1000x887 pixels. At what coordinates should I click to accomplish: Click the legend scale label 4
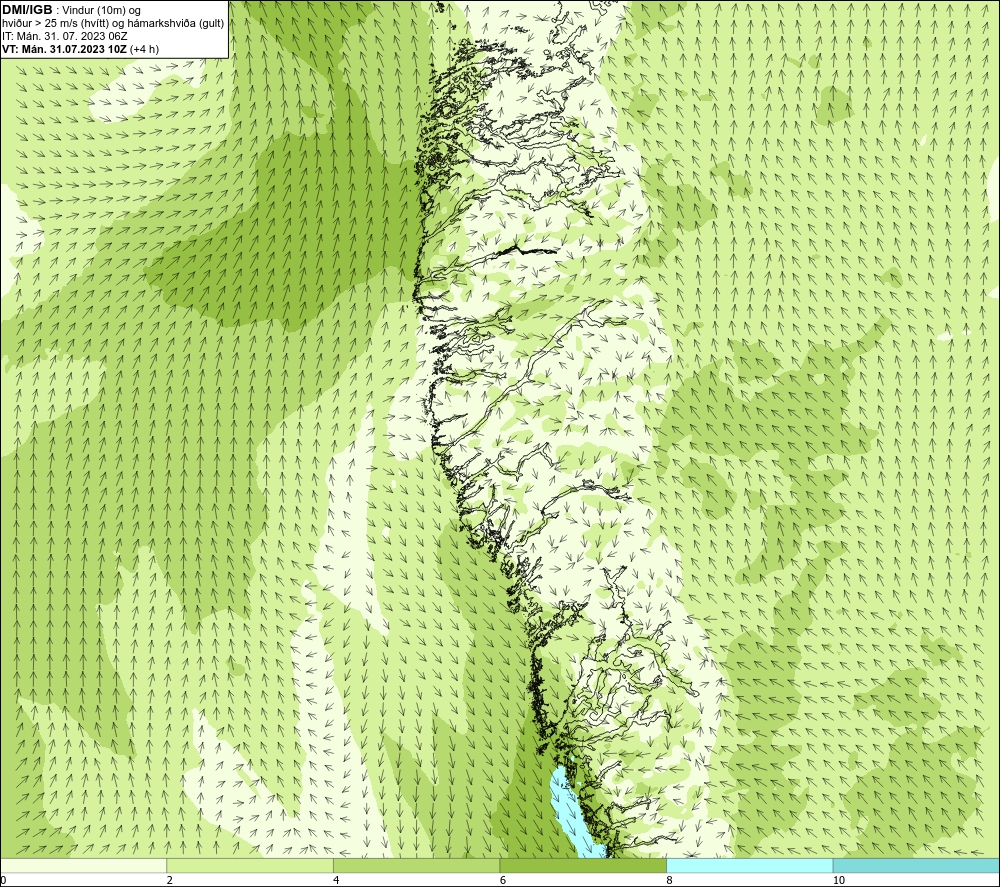(x=336, y=880)
